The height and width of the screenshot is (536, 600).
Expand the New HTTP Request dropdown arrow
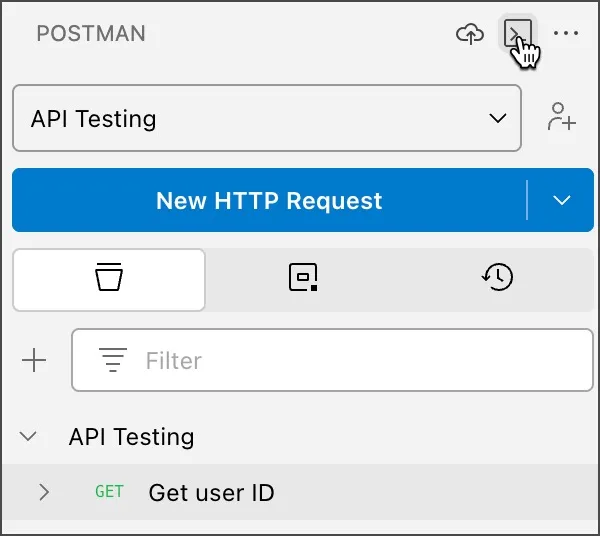(x=561, y=200)
